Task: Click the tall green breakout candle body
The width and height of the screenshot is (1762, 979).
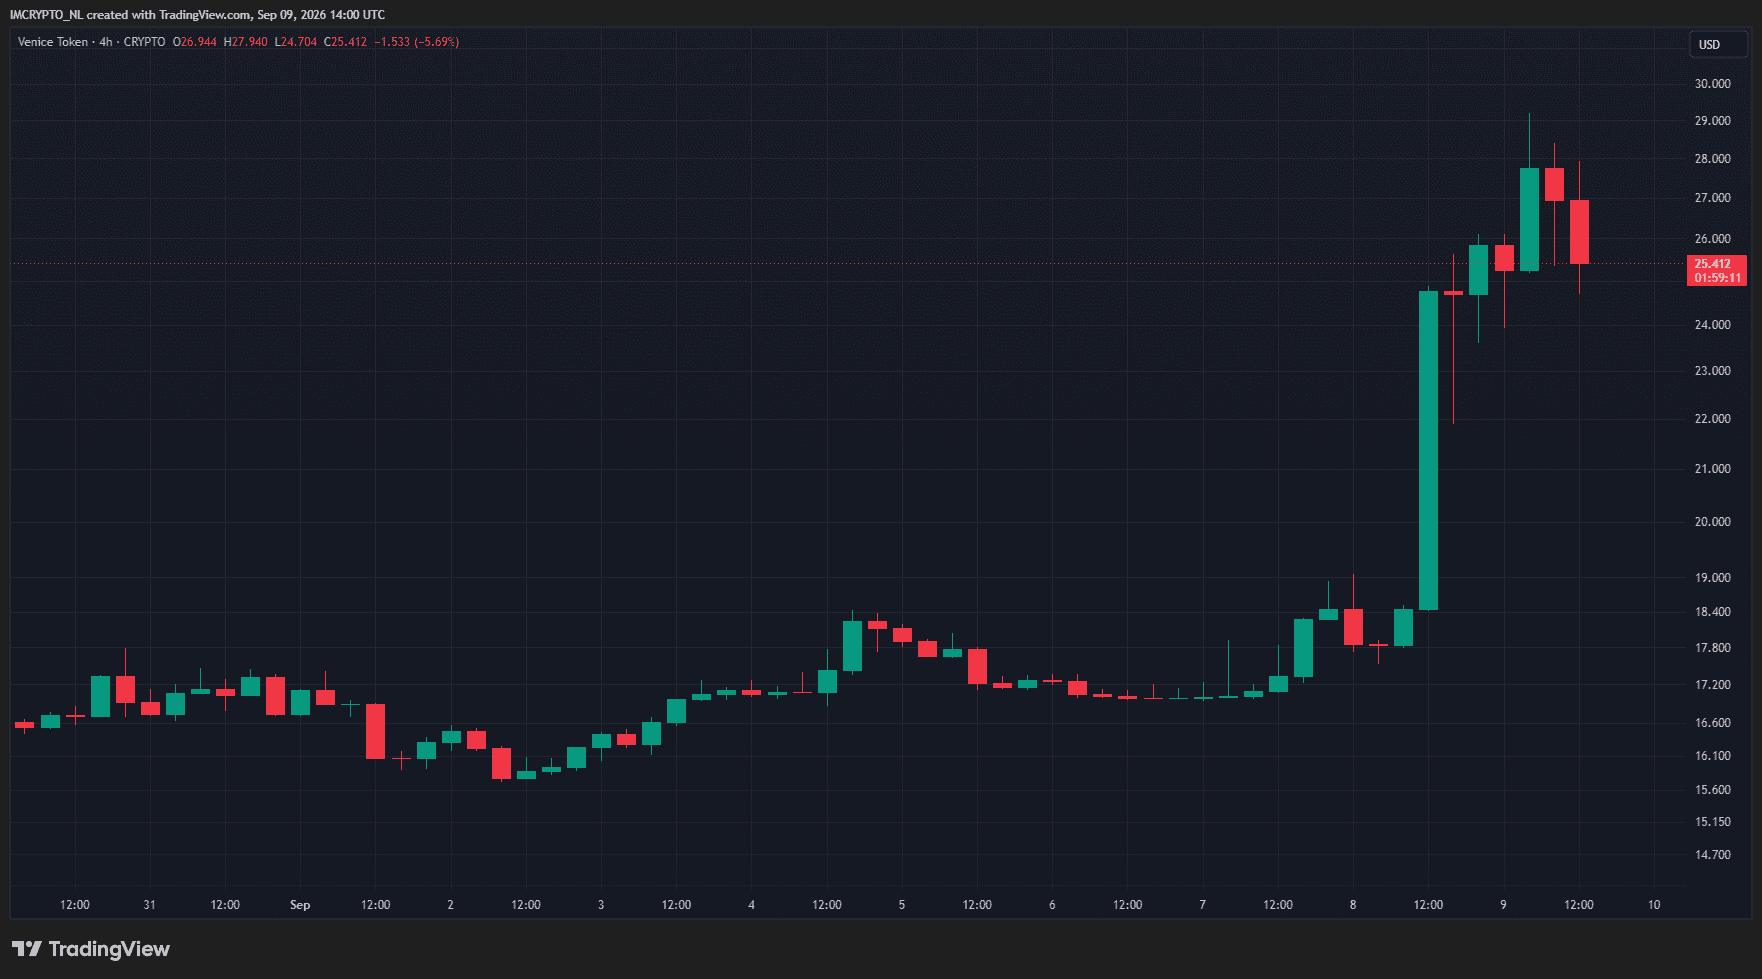Action: [x=1428, y=450]
